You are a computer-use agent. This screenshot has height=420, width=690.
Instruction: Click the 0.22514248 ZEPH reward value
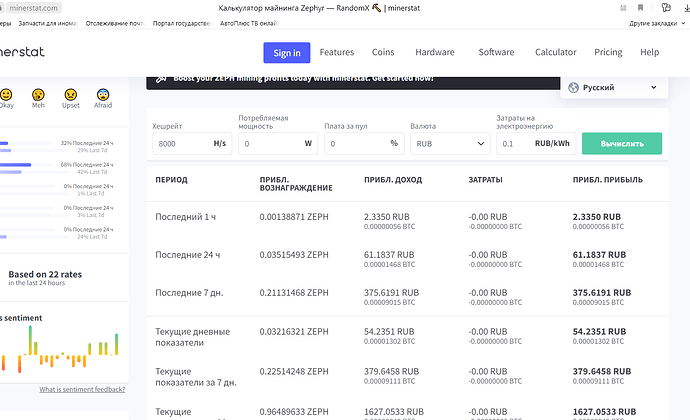coord(294,372)
